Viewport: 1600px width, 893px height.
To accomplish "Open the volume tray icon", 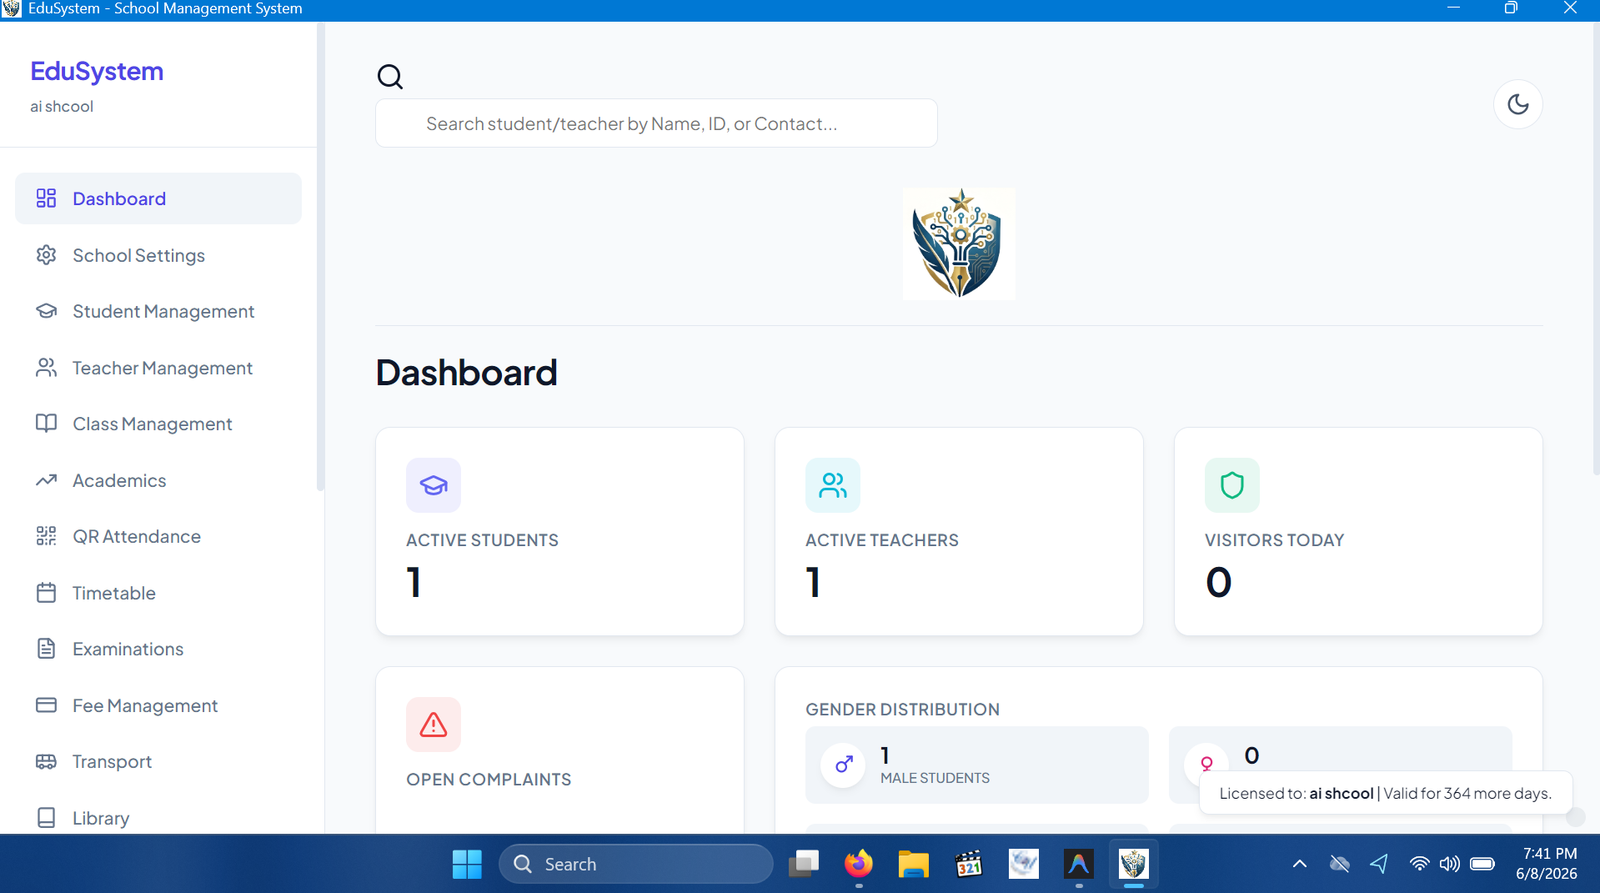I will coord(1449,864).
